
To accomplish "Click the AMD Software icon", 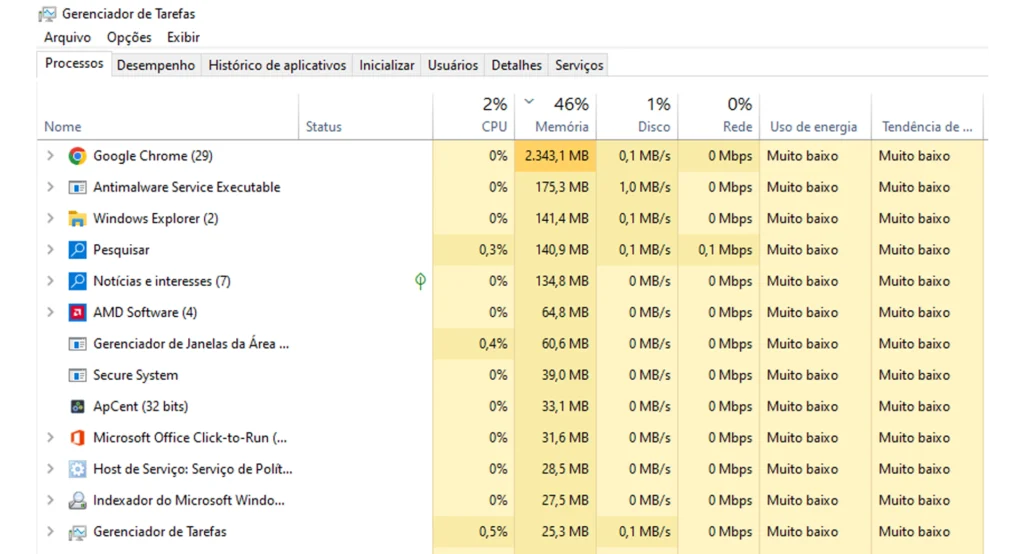I will [77, 312].
